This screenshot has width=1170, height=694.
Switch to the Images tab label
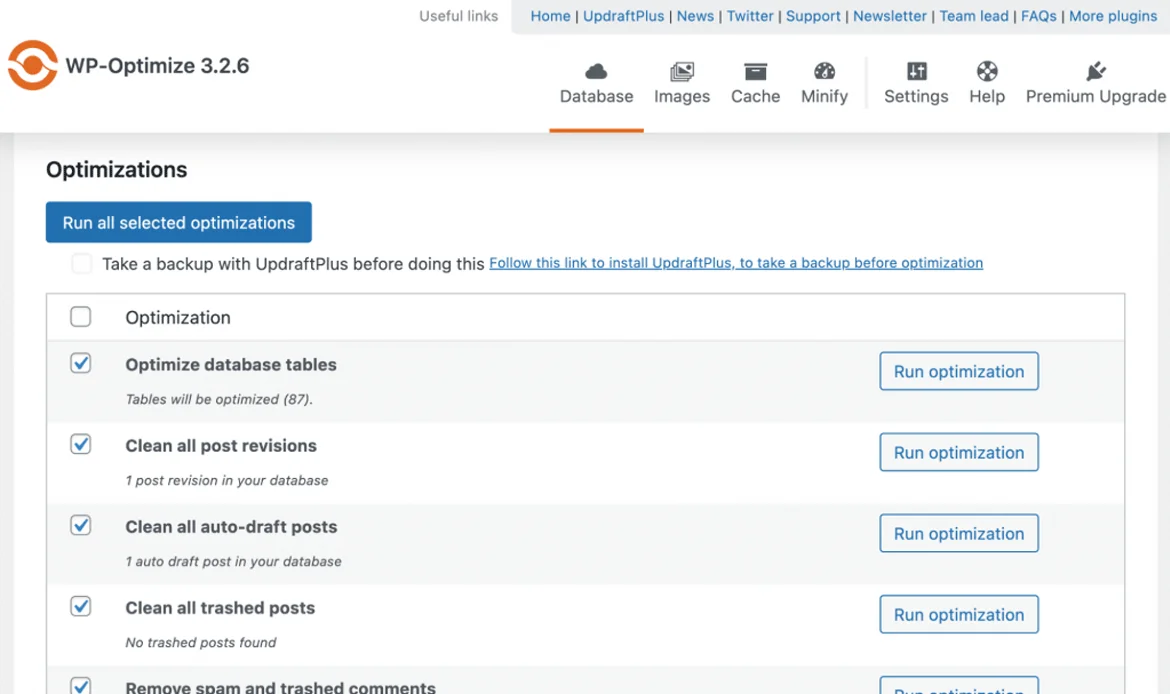point(682,96)
